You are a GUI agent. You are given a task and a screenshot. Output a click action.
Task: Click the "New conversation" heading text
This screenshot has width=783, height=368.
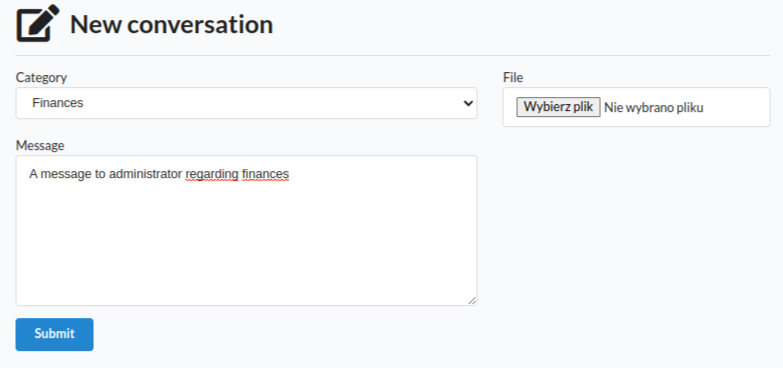click(x=171, y=24)
